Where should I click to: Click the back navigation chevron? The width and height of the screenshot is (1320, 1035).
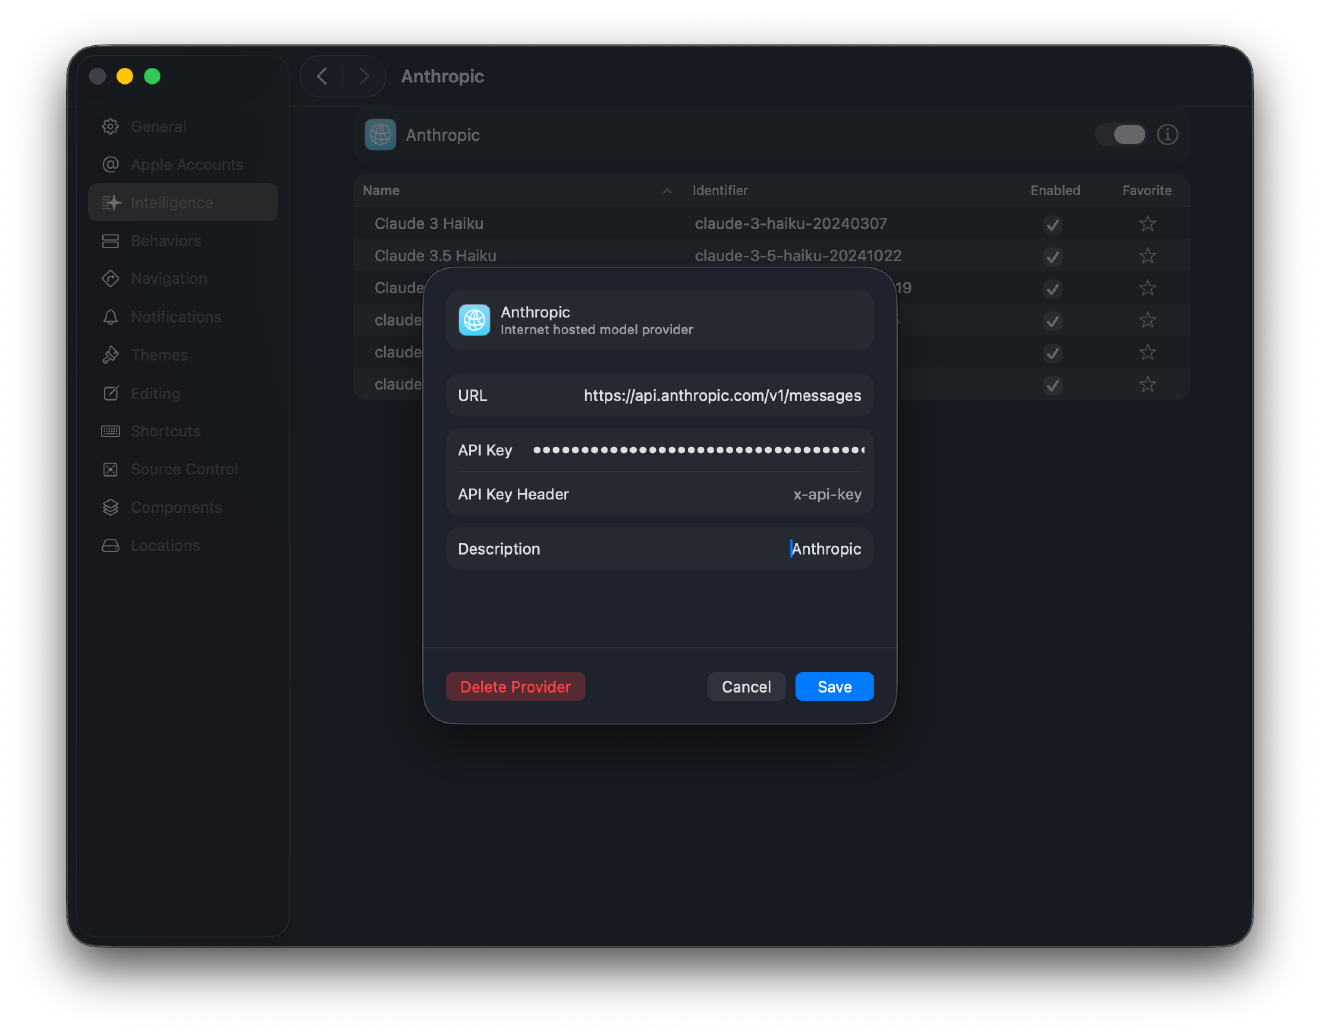(x=322, y=76)
